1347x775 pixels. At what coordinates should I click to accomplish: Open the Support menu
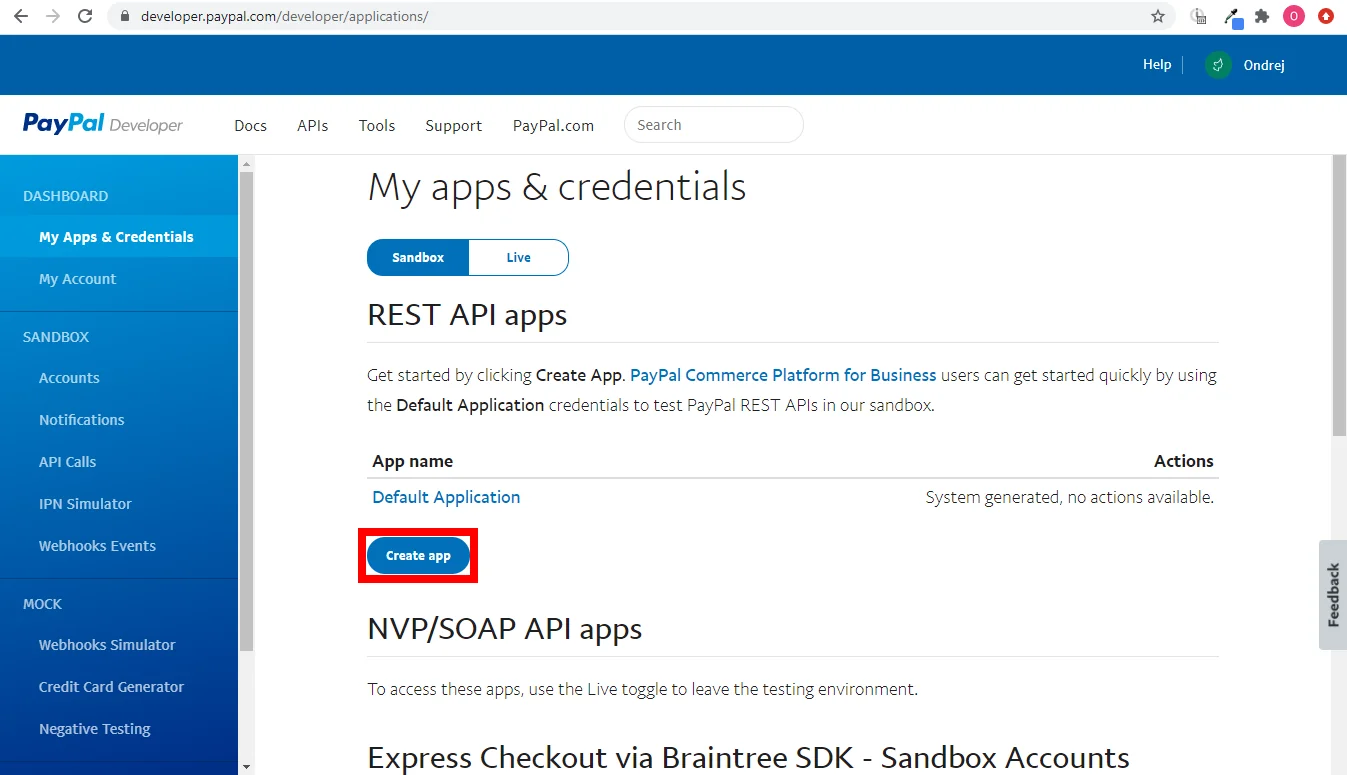[453, 125]
